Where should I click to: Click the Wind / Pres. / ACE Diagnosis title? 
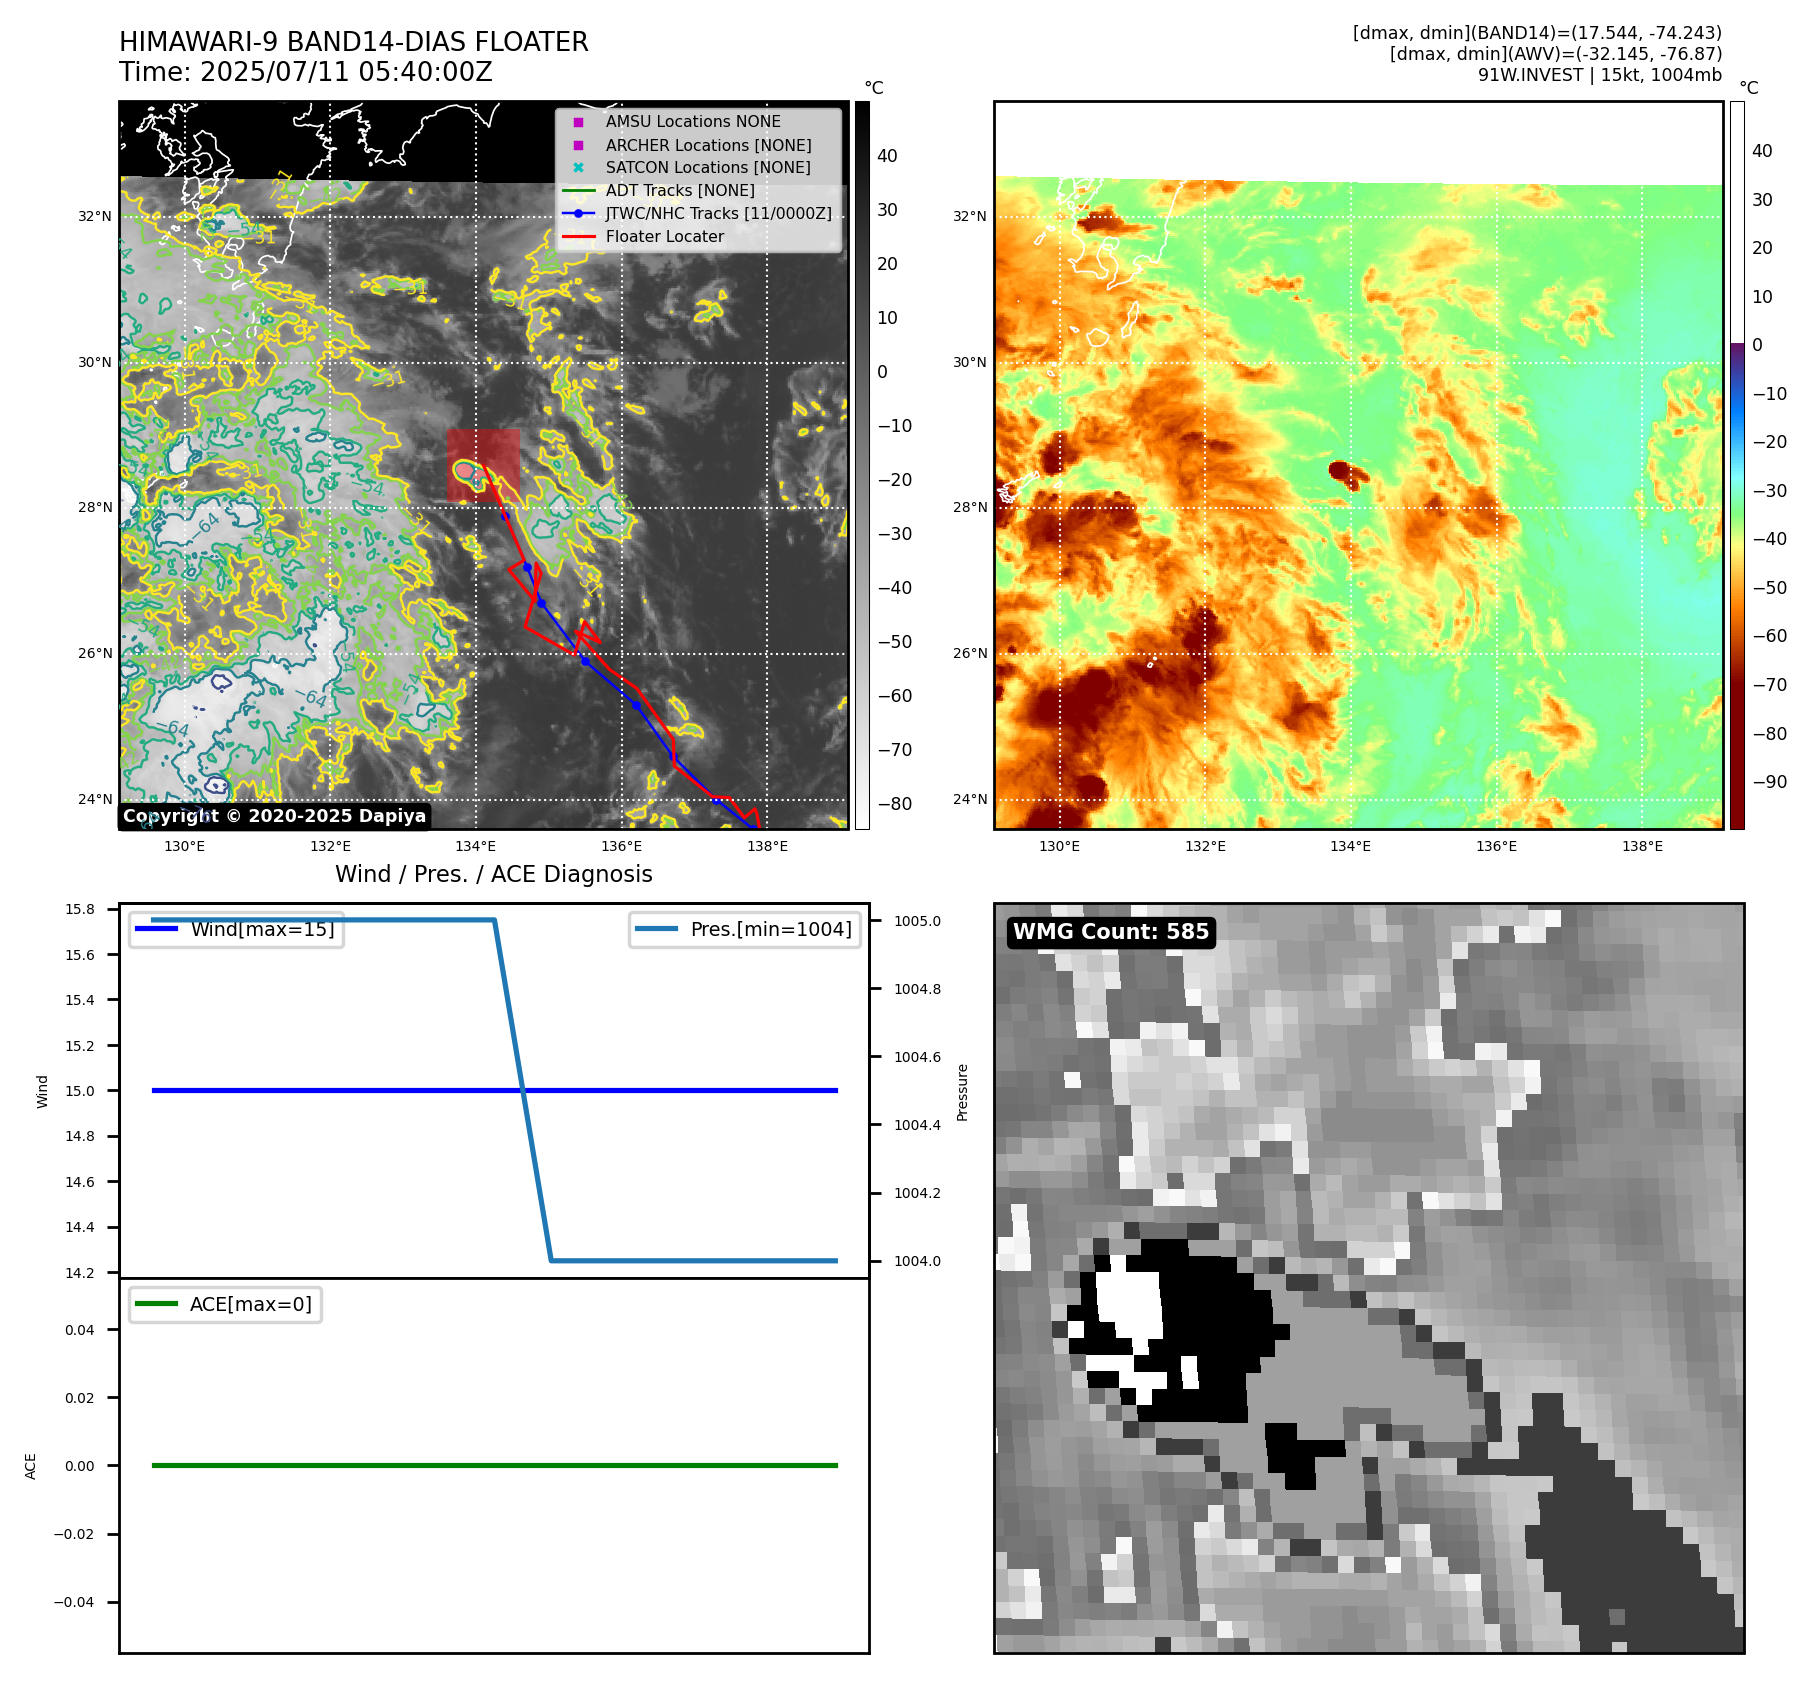click(494, 874)
